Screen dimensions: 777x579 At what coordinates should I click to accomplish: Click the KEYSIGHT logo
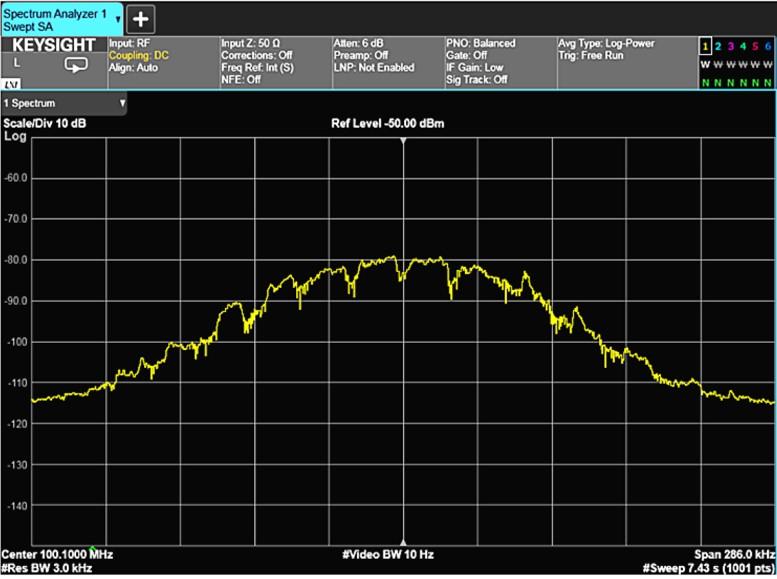click(54, 45)
